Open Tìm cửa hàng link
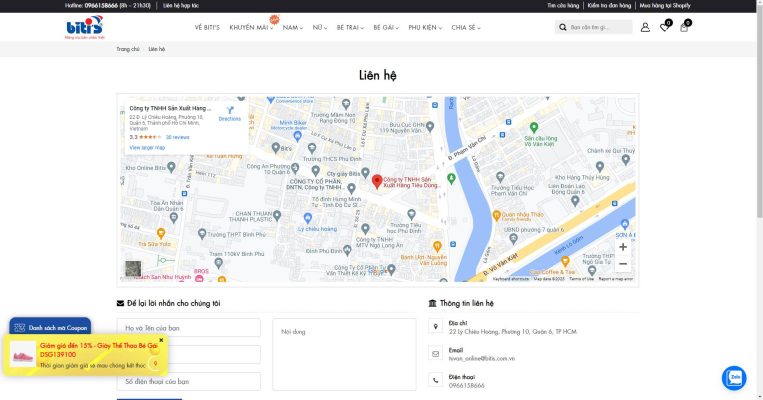Image resolution: width=763 pixels, height=400 pixels. (x=563, y=6)
